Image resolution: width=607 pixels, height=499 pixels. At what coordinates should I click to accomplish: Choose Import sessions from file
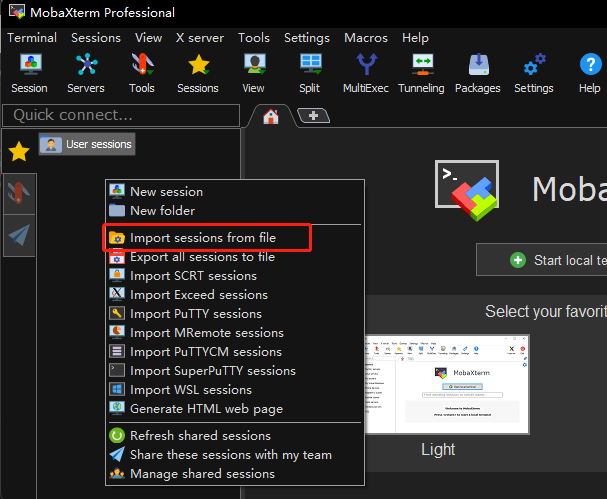click(235, 238)
